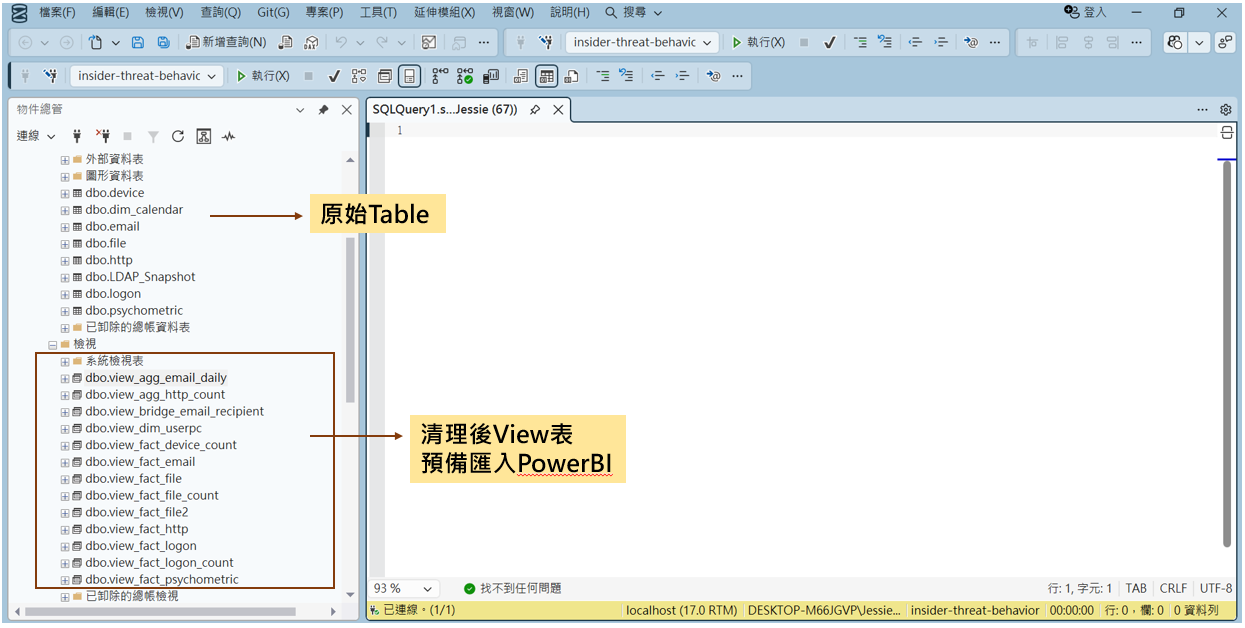Image resolution: width=1245 pixels, height=628 pixels.
Task: Select dbo.http table in the tree
Action: (x=108, y=260)
